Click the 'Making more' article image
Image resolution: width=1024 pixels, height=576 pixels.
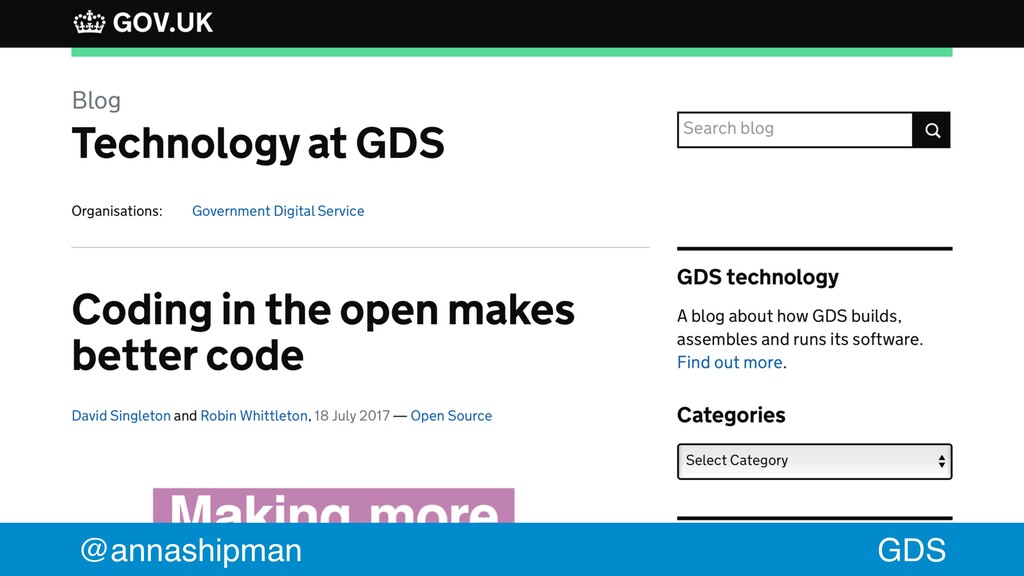[334, 505]
